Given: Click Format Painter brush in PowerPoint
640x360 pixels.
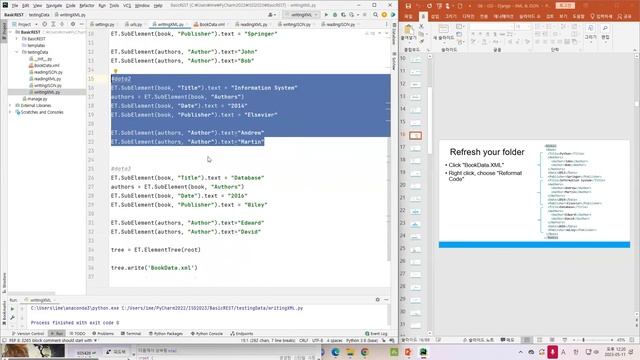Looking at the screenshot, I should click(x=422, y=41).
